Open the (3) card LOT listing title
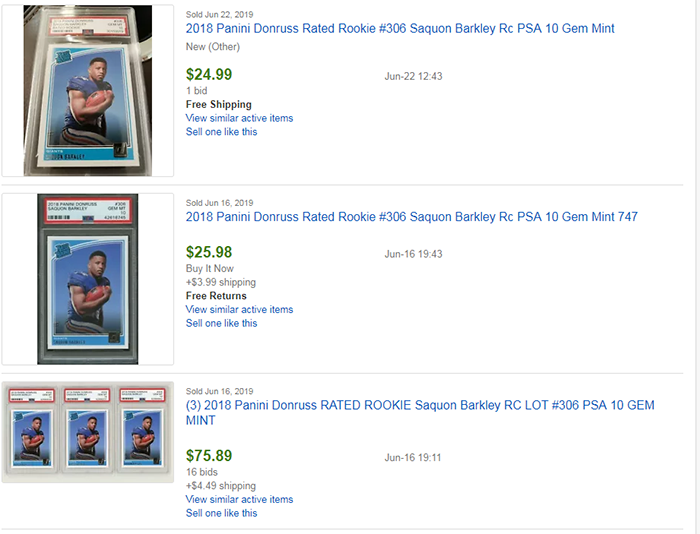 [420, 413]
